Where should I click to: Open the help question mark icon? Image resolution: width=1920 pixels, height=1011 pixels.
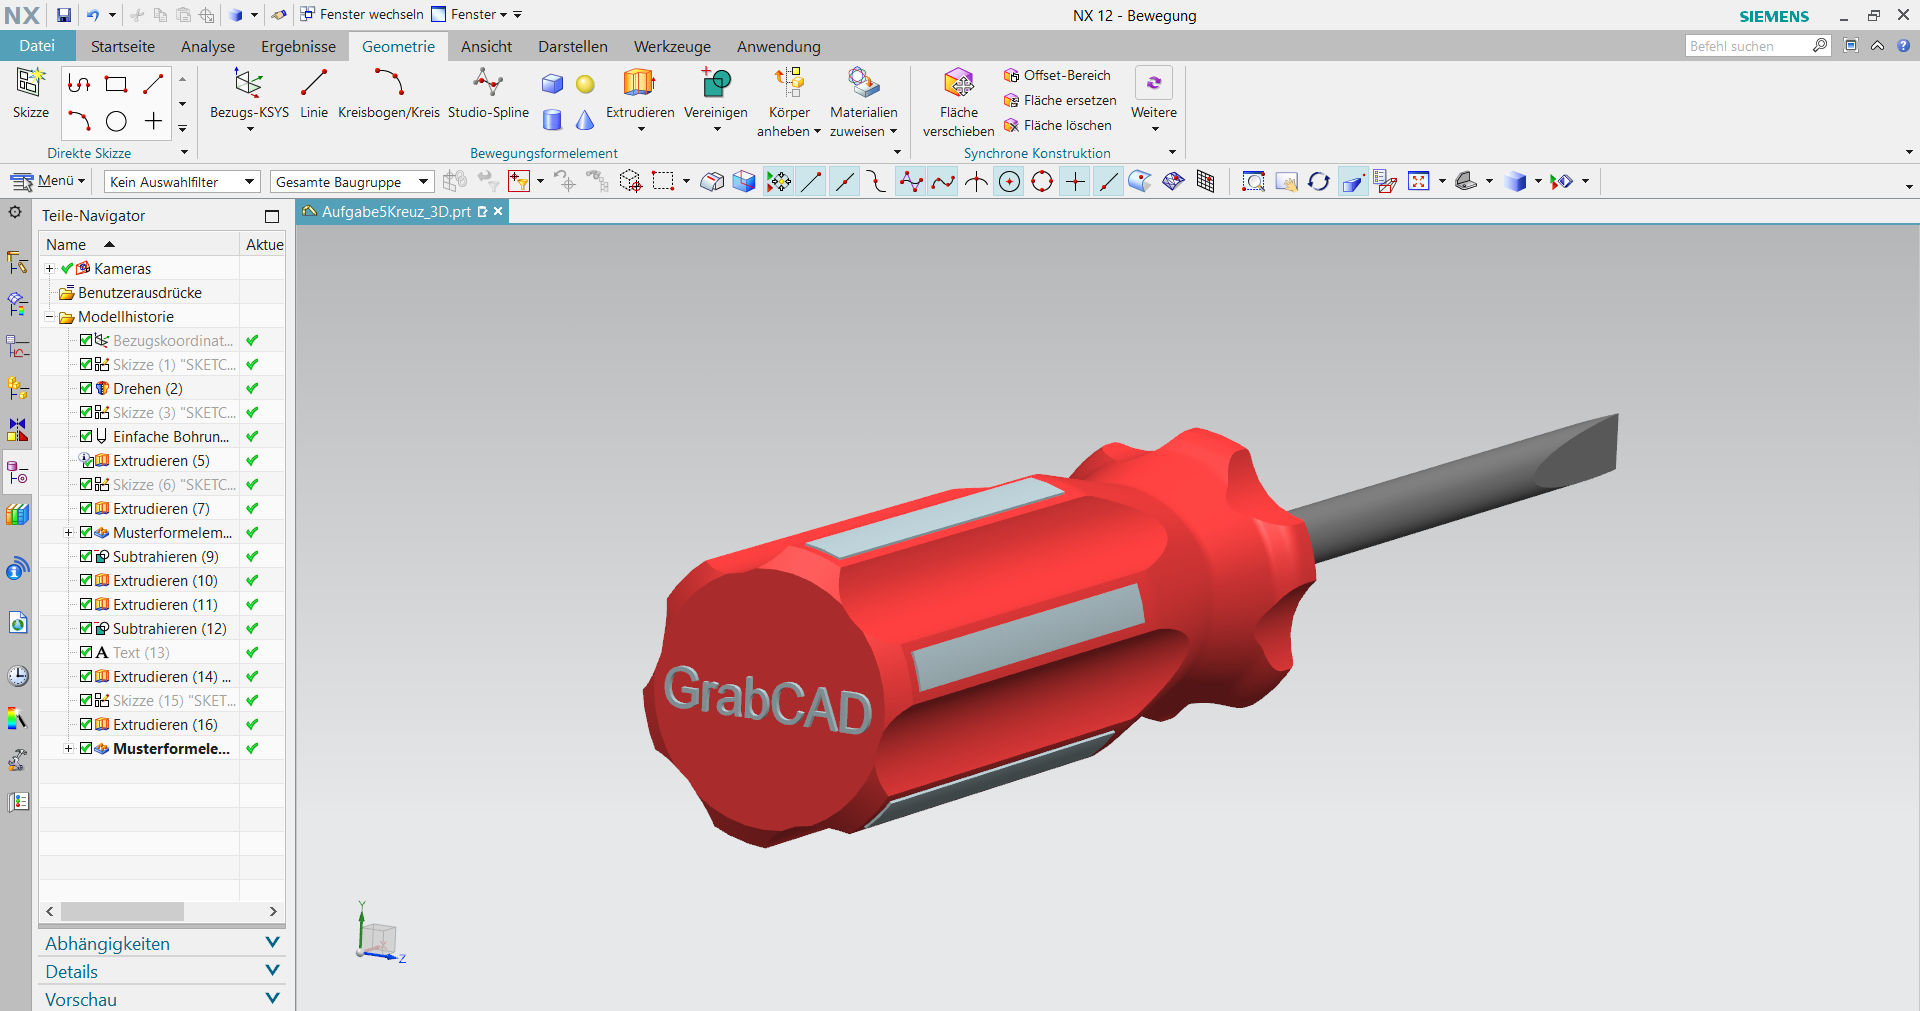coord(1903,46)
